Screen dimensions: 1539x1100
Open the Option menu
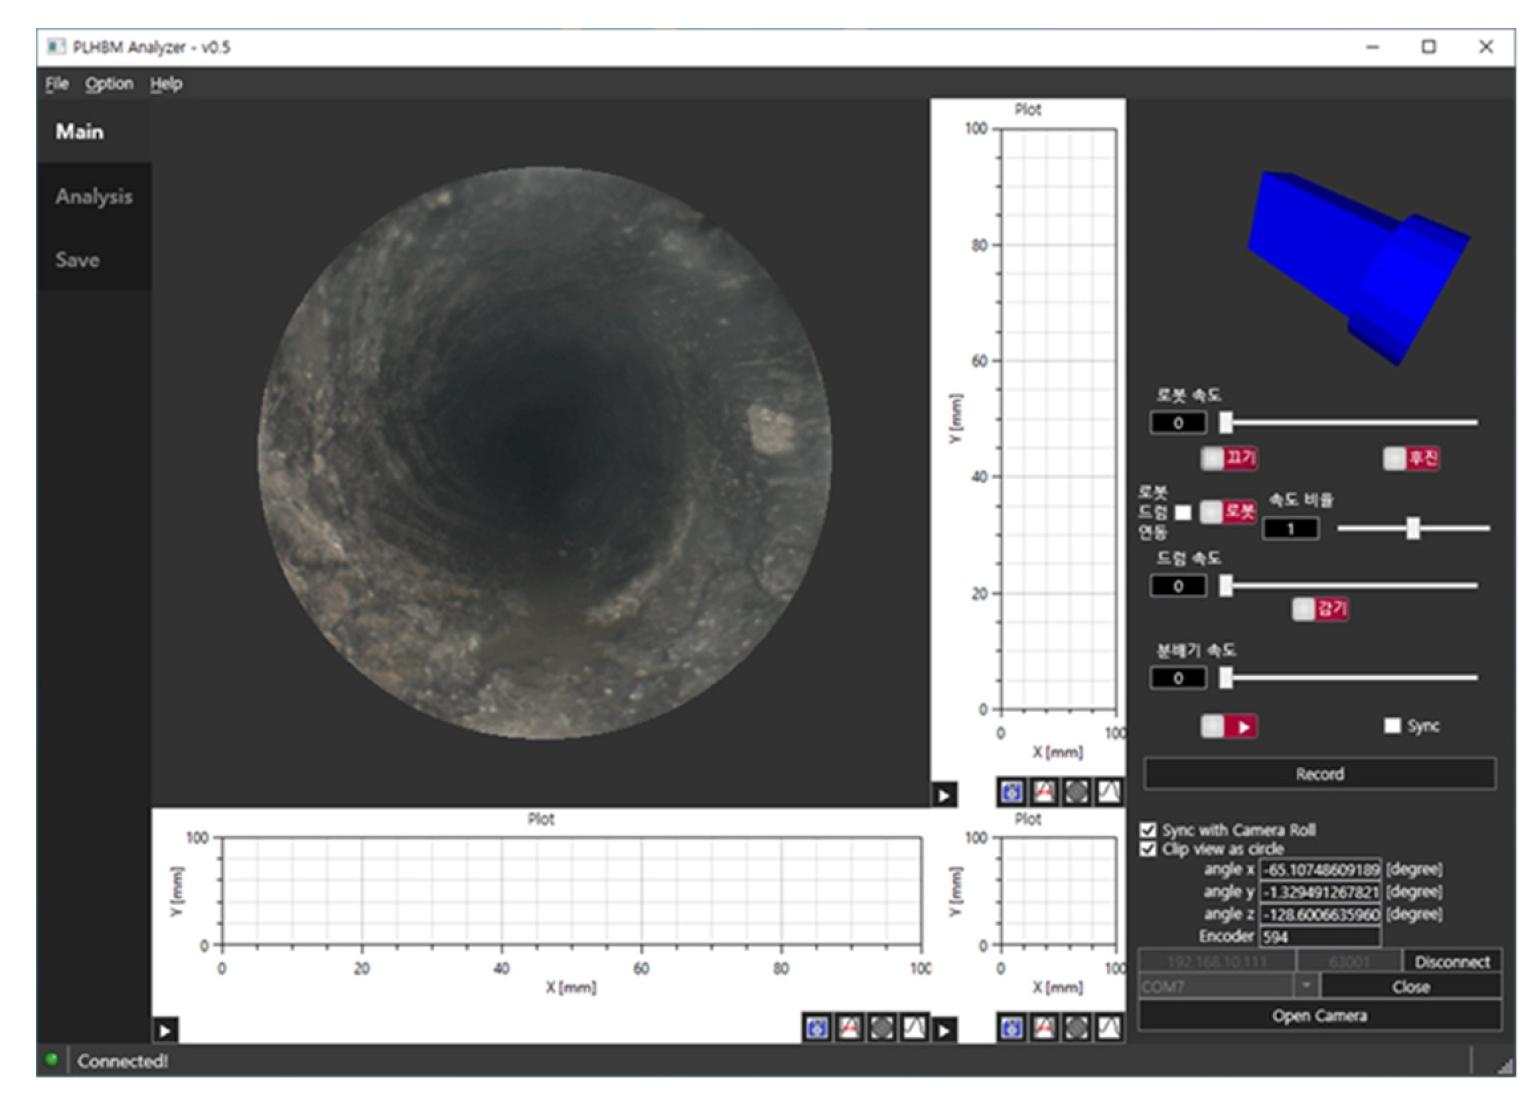click(108, 84)
